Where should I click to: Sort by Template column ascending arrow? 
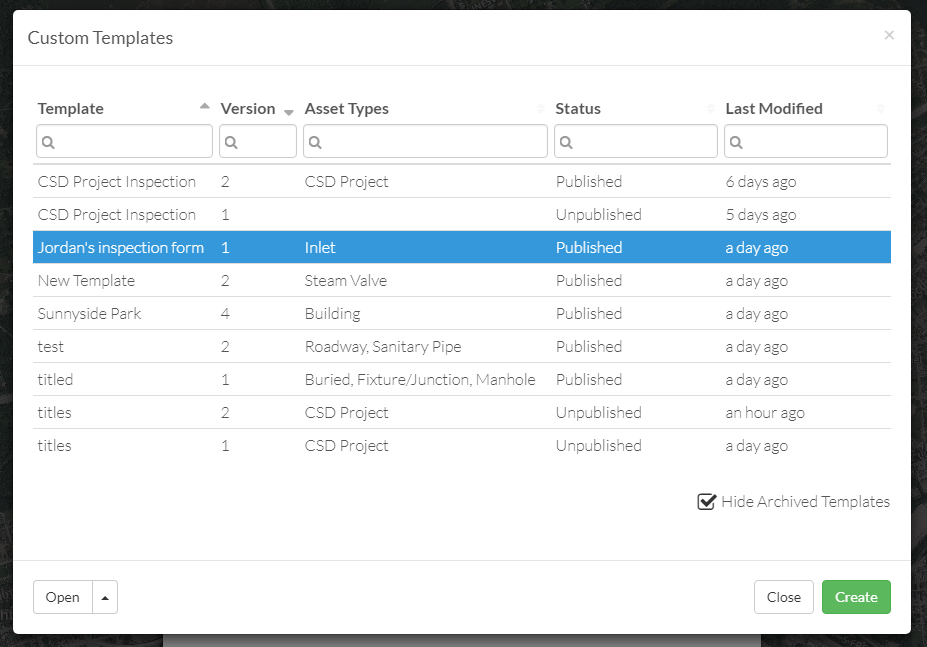[205, 106]
